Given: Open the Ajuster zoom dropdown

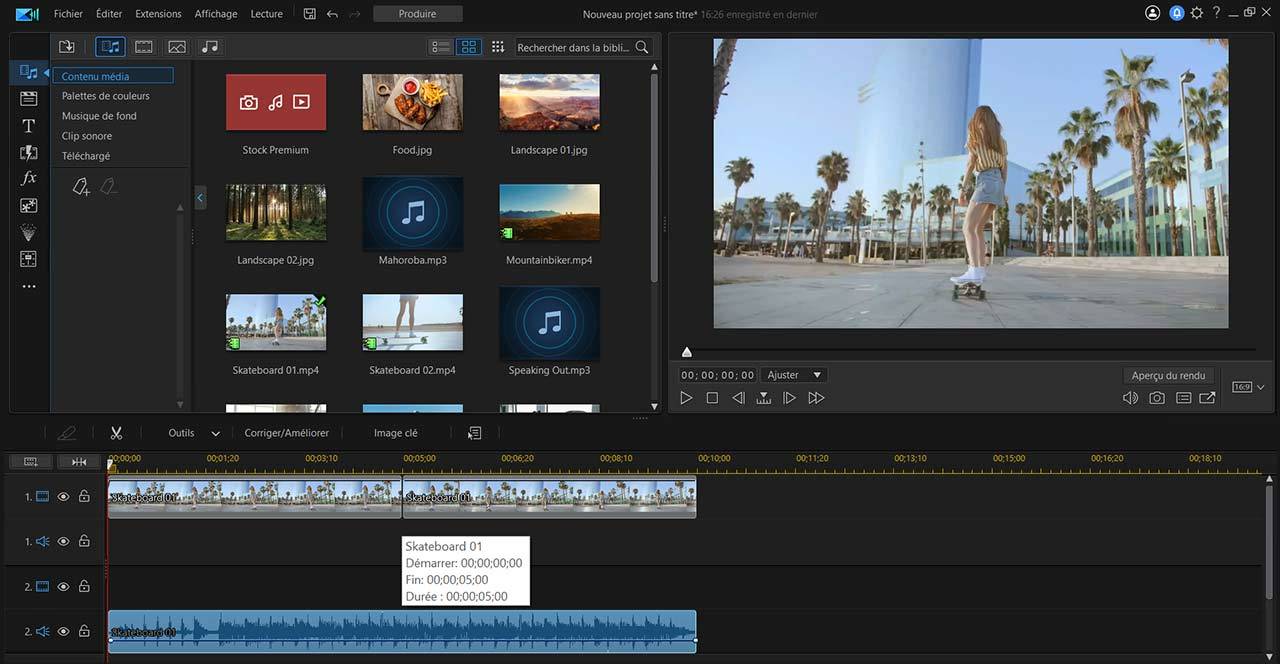Looking at the screenshot, I should tap(793, 375).
